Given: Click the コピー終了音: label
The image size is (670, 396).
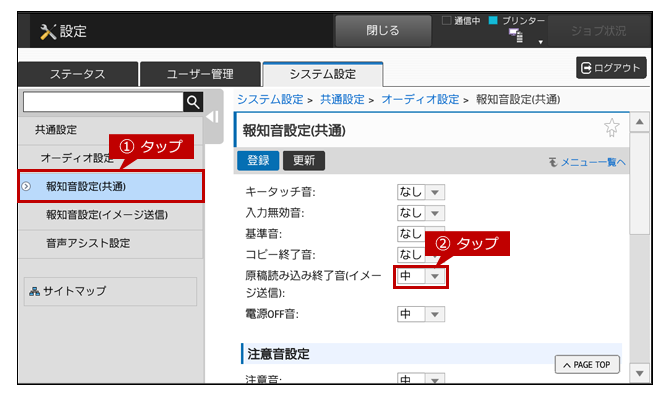Looking at the screenshot, I should click(280, 255).
